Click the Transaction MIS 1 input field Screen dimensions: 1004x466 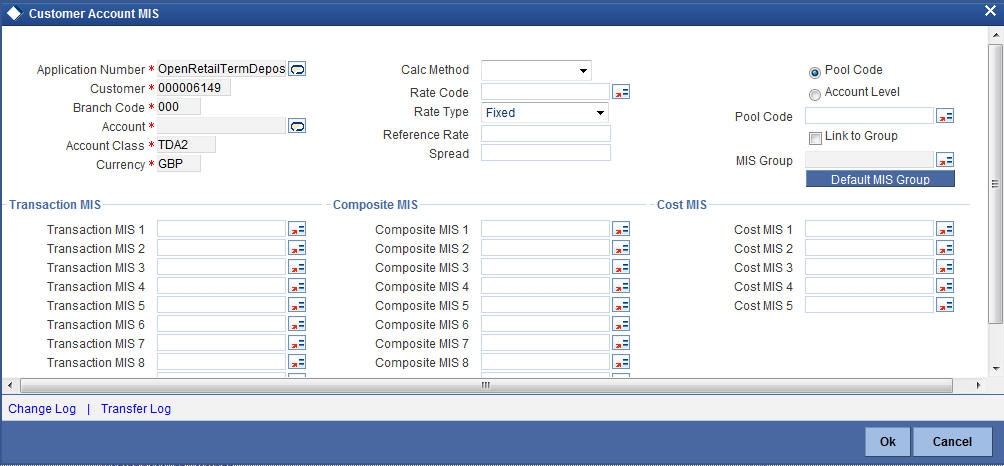(222, 229)
